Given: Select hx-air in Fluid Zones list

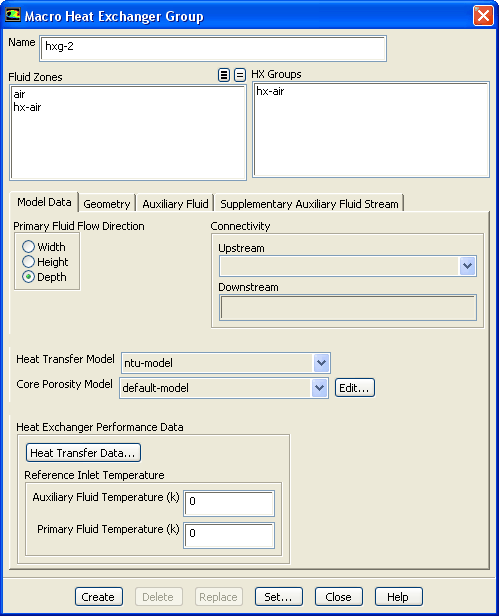Looking at the screenshot, I should coord(27,107).
